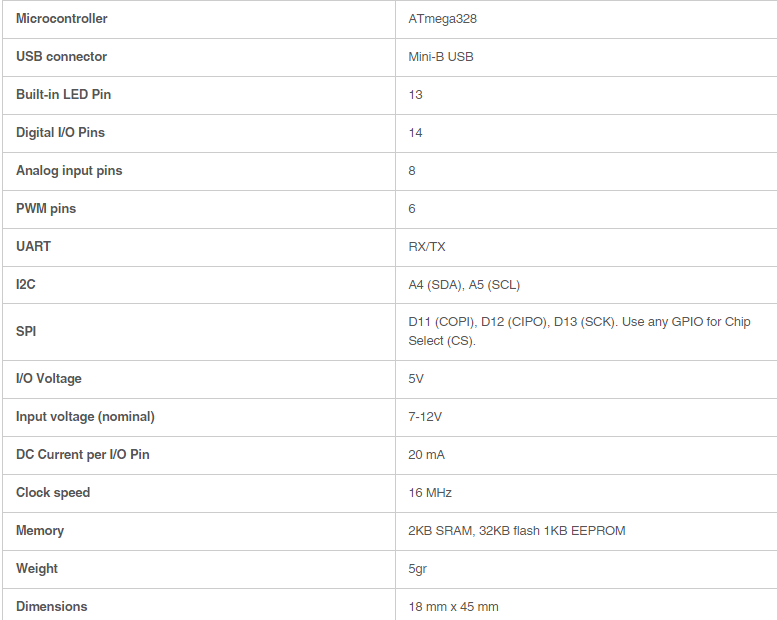
Task: Click the Built-in LED Pin label
Action: point(63,95)
